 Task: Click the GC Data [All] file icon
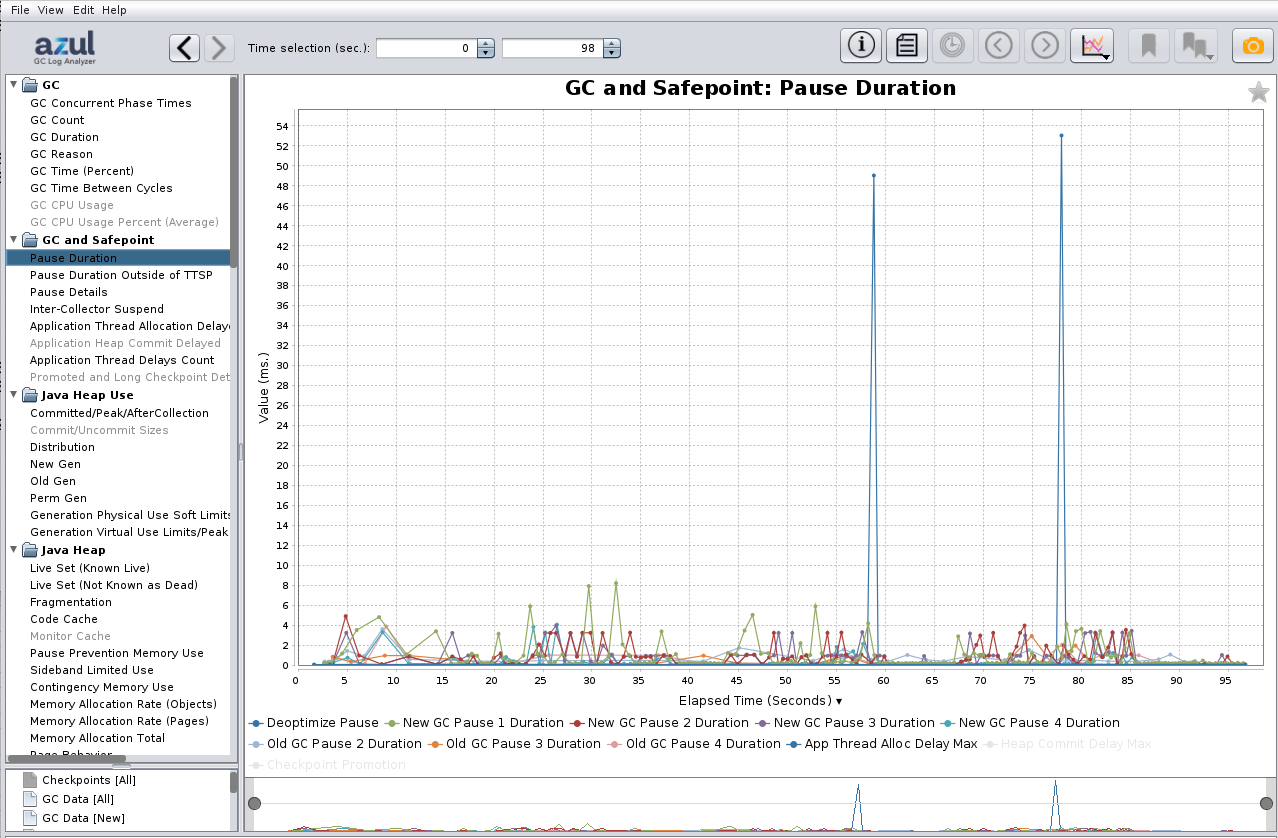pyautogui.click(x=29, y=799)
